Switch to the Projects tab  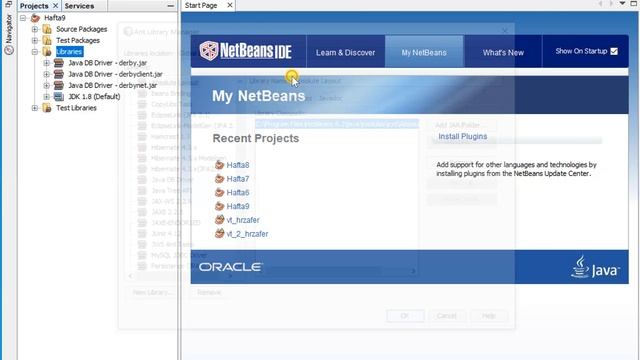click(x=34, y=6)
